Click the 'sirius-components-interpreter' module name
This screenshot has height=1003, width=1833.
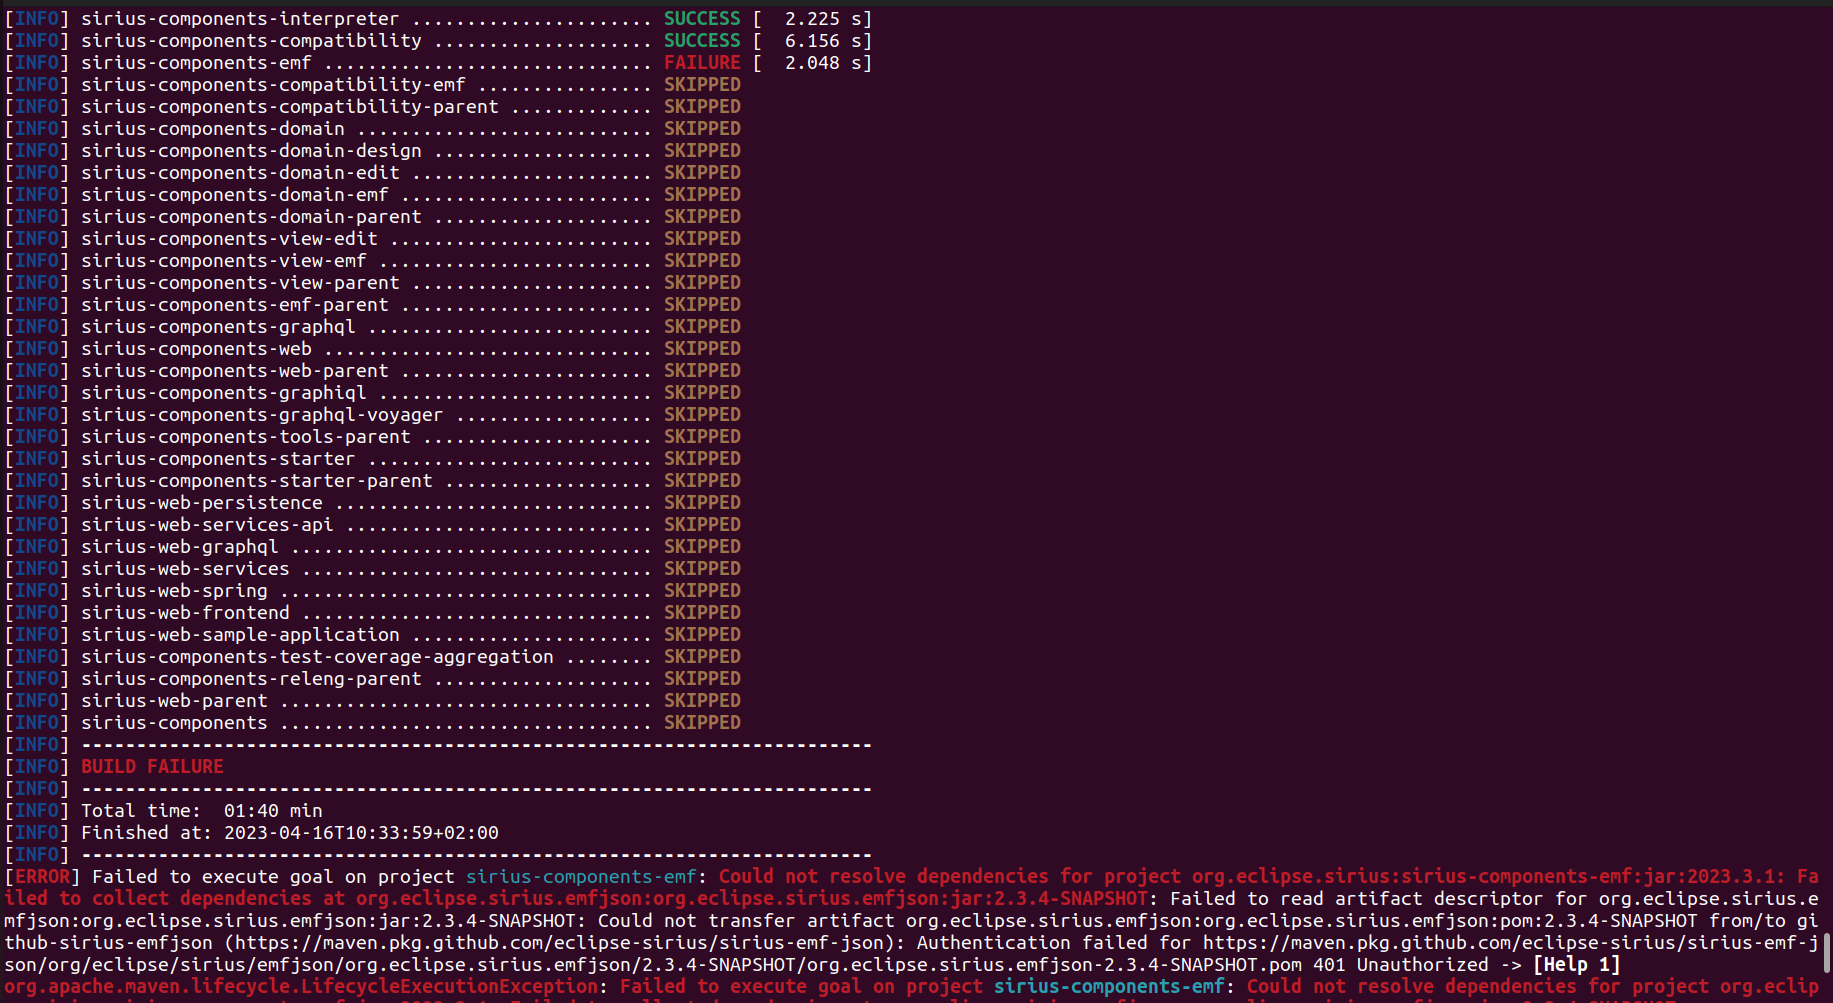pyautogui.click(x=240, y=19)
